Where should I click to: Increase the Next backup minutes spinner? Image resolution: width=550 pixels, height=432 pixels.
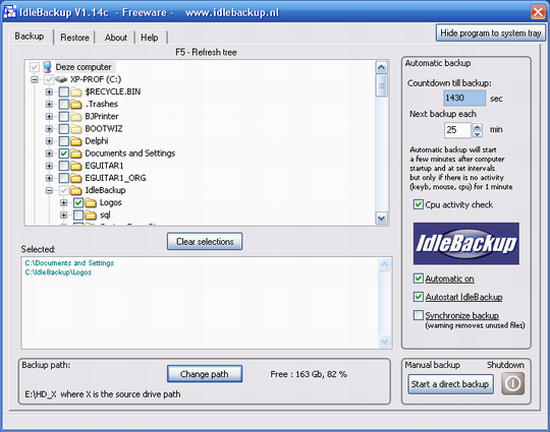point(477,127)
